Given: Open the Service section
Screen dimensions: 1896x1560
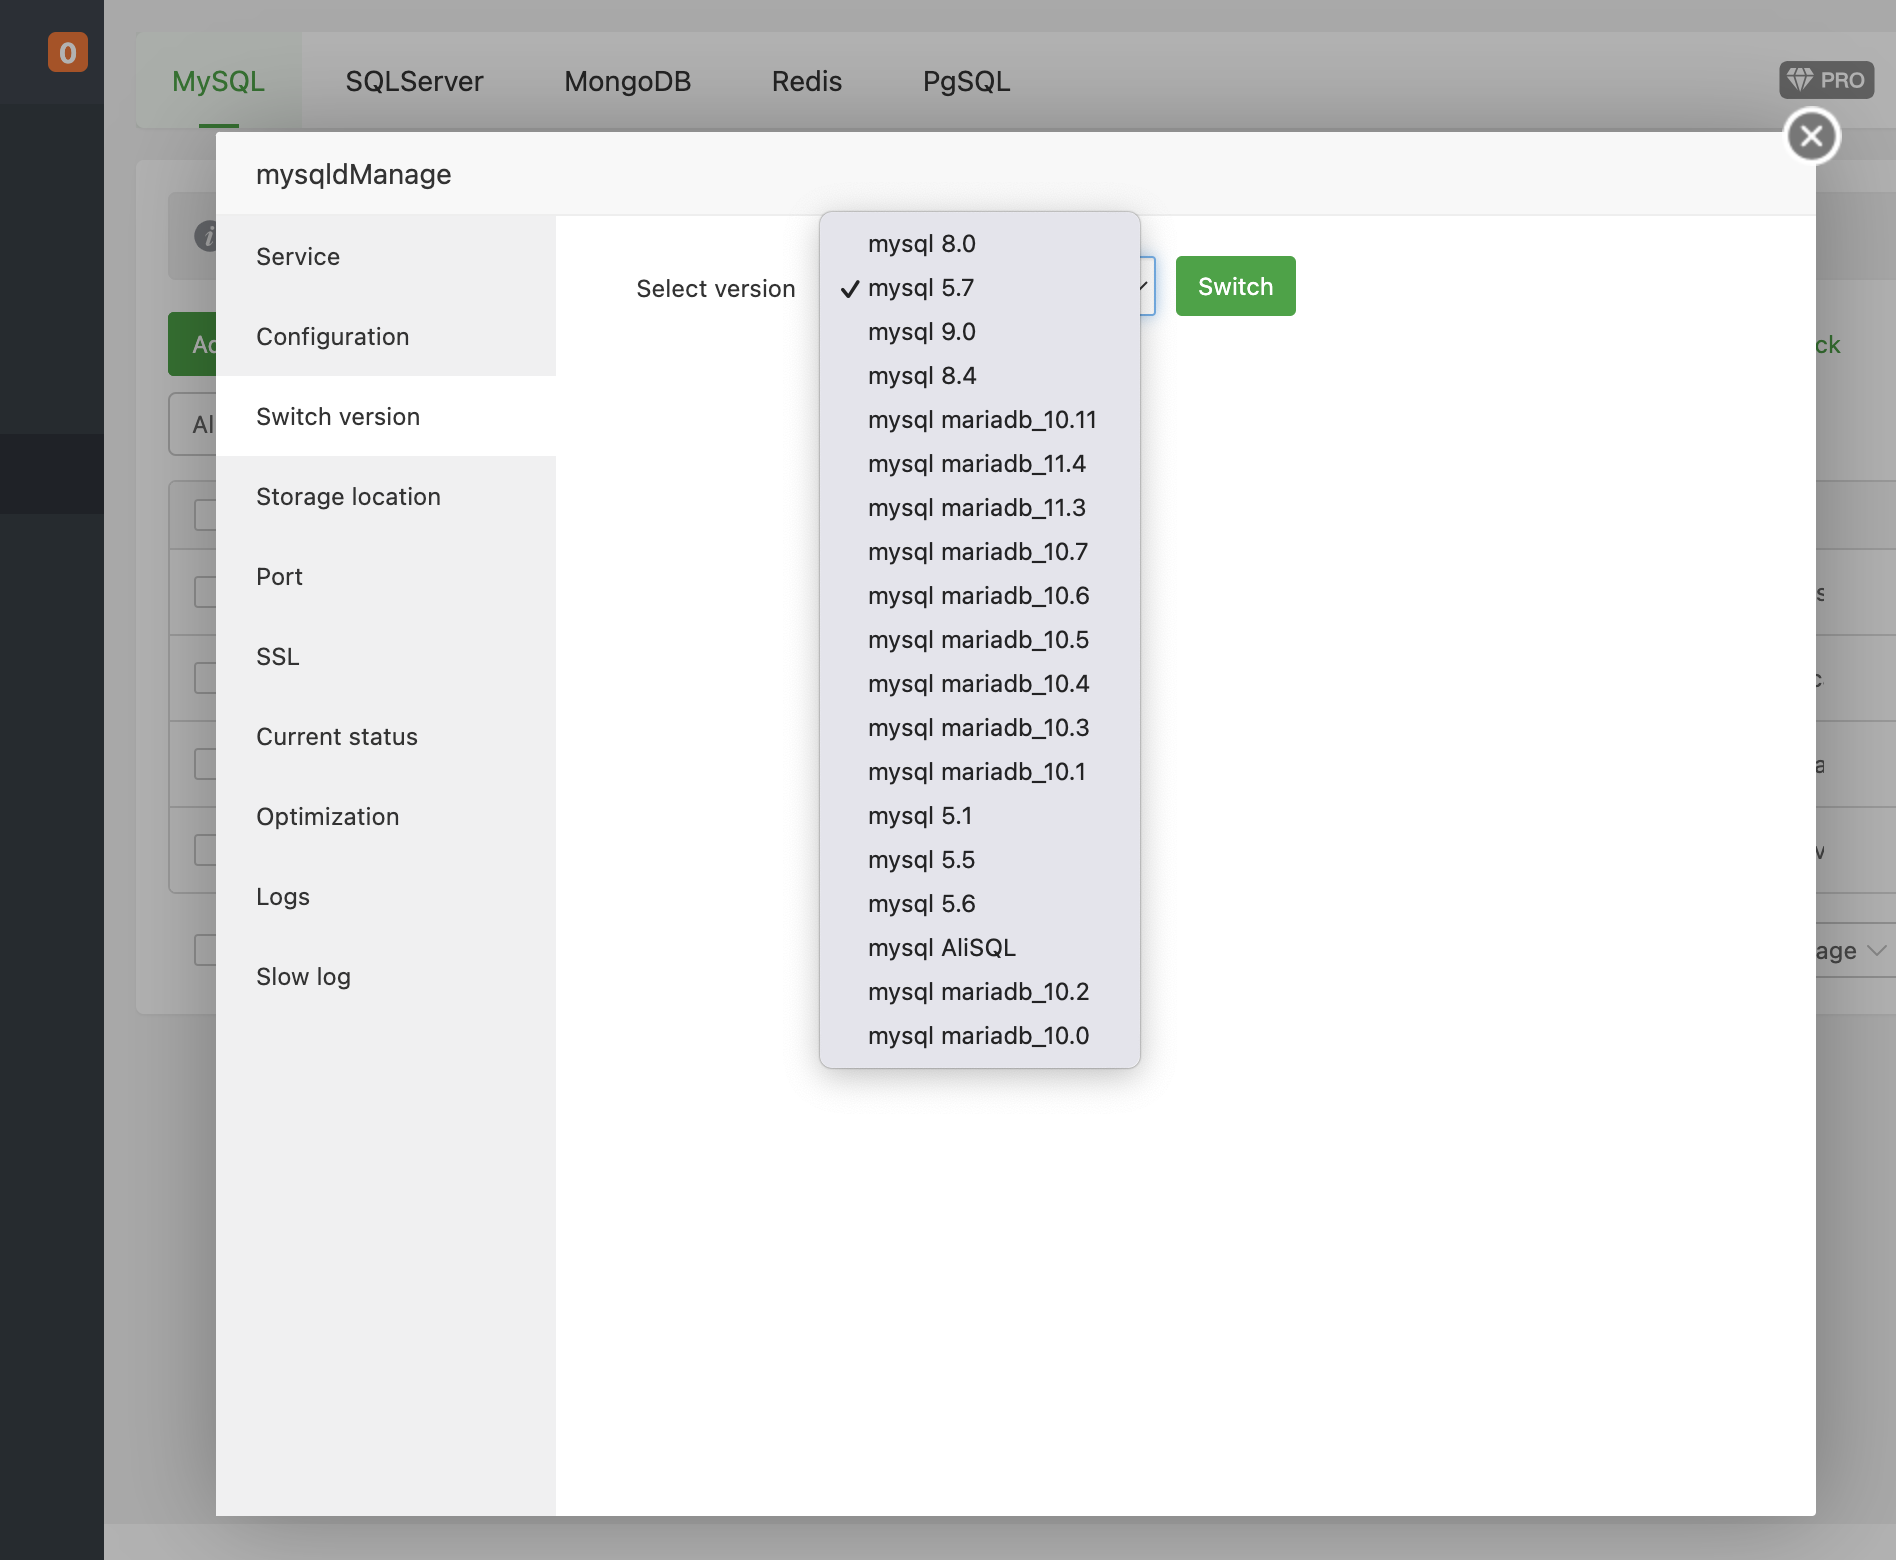Looking at the screenshot, I should (298, 257).
